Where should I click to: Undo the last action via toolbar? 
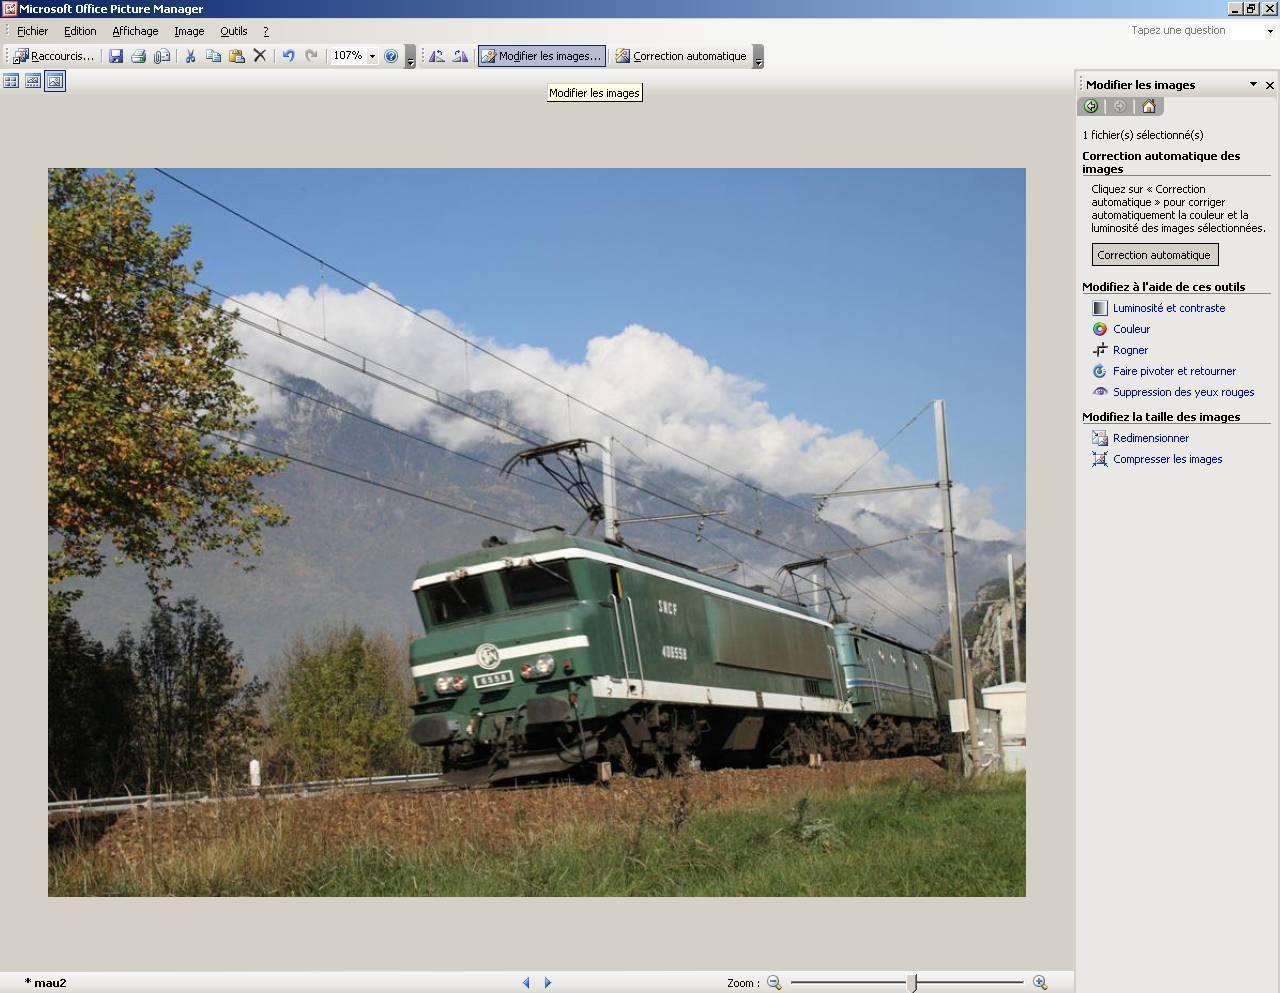coord(288,56)
